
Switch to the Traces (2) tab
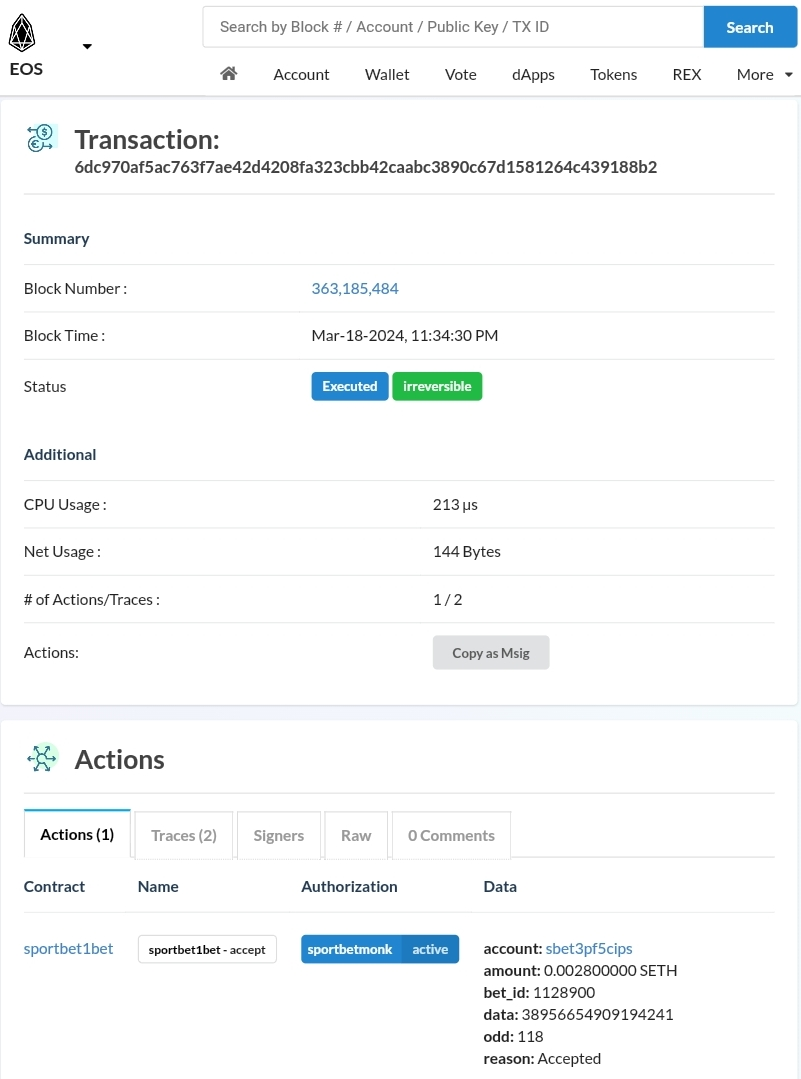(x=184, y=835)
